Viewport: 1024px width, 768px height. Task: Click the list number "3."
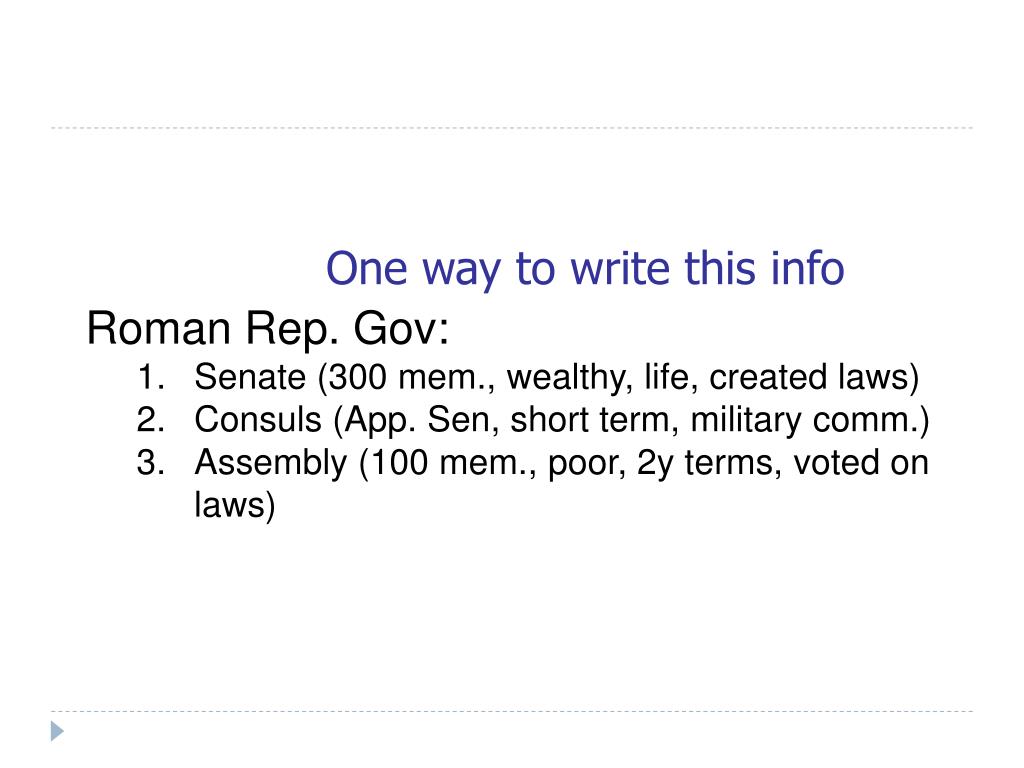pos(150,462)
